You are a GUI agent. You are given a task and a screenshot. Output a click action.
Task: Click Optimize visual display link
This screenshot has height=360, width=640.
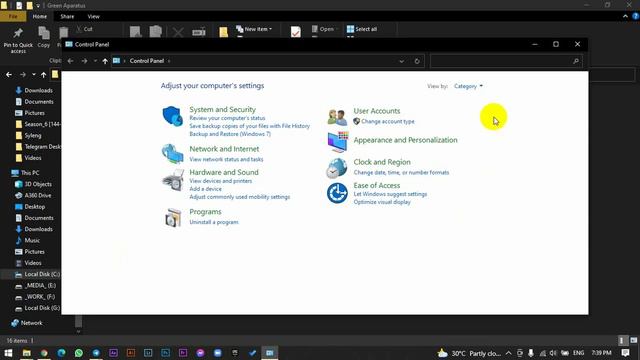tap(382, 202)
